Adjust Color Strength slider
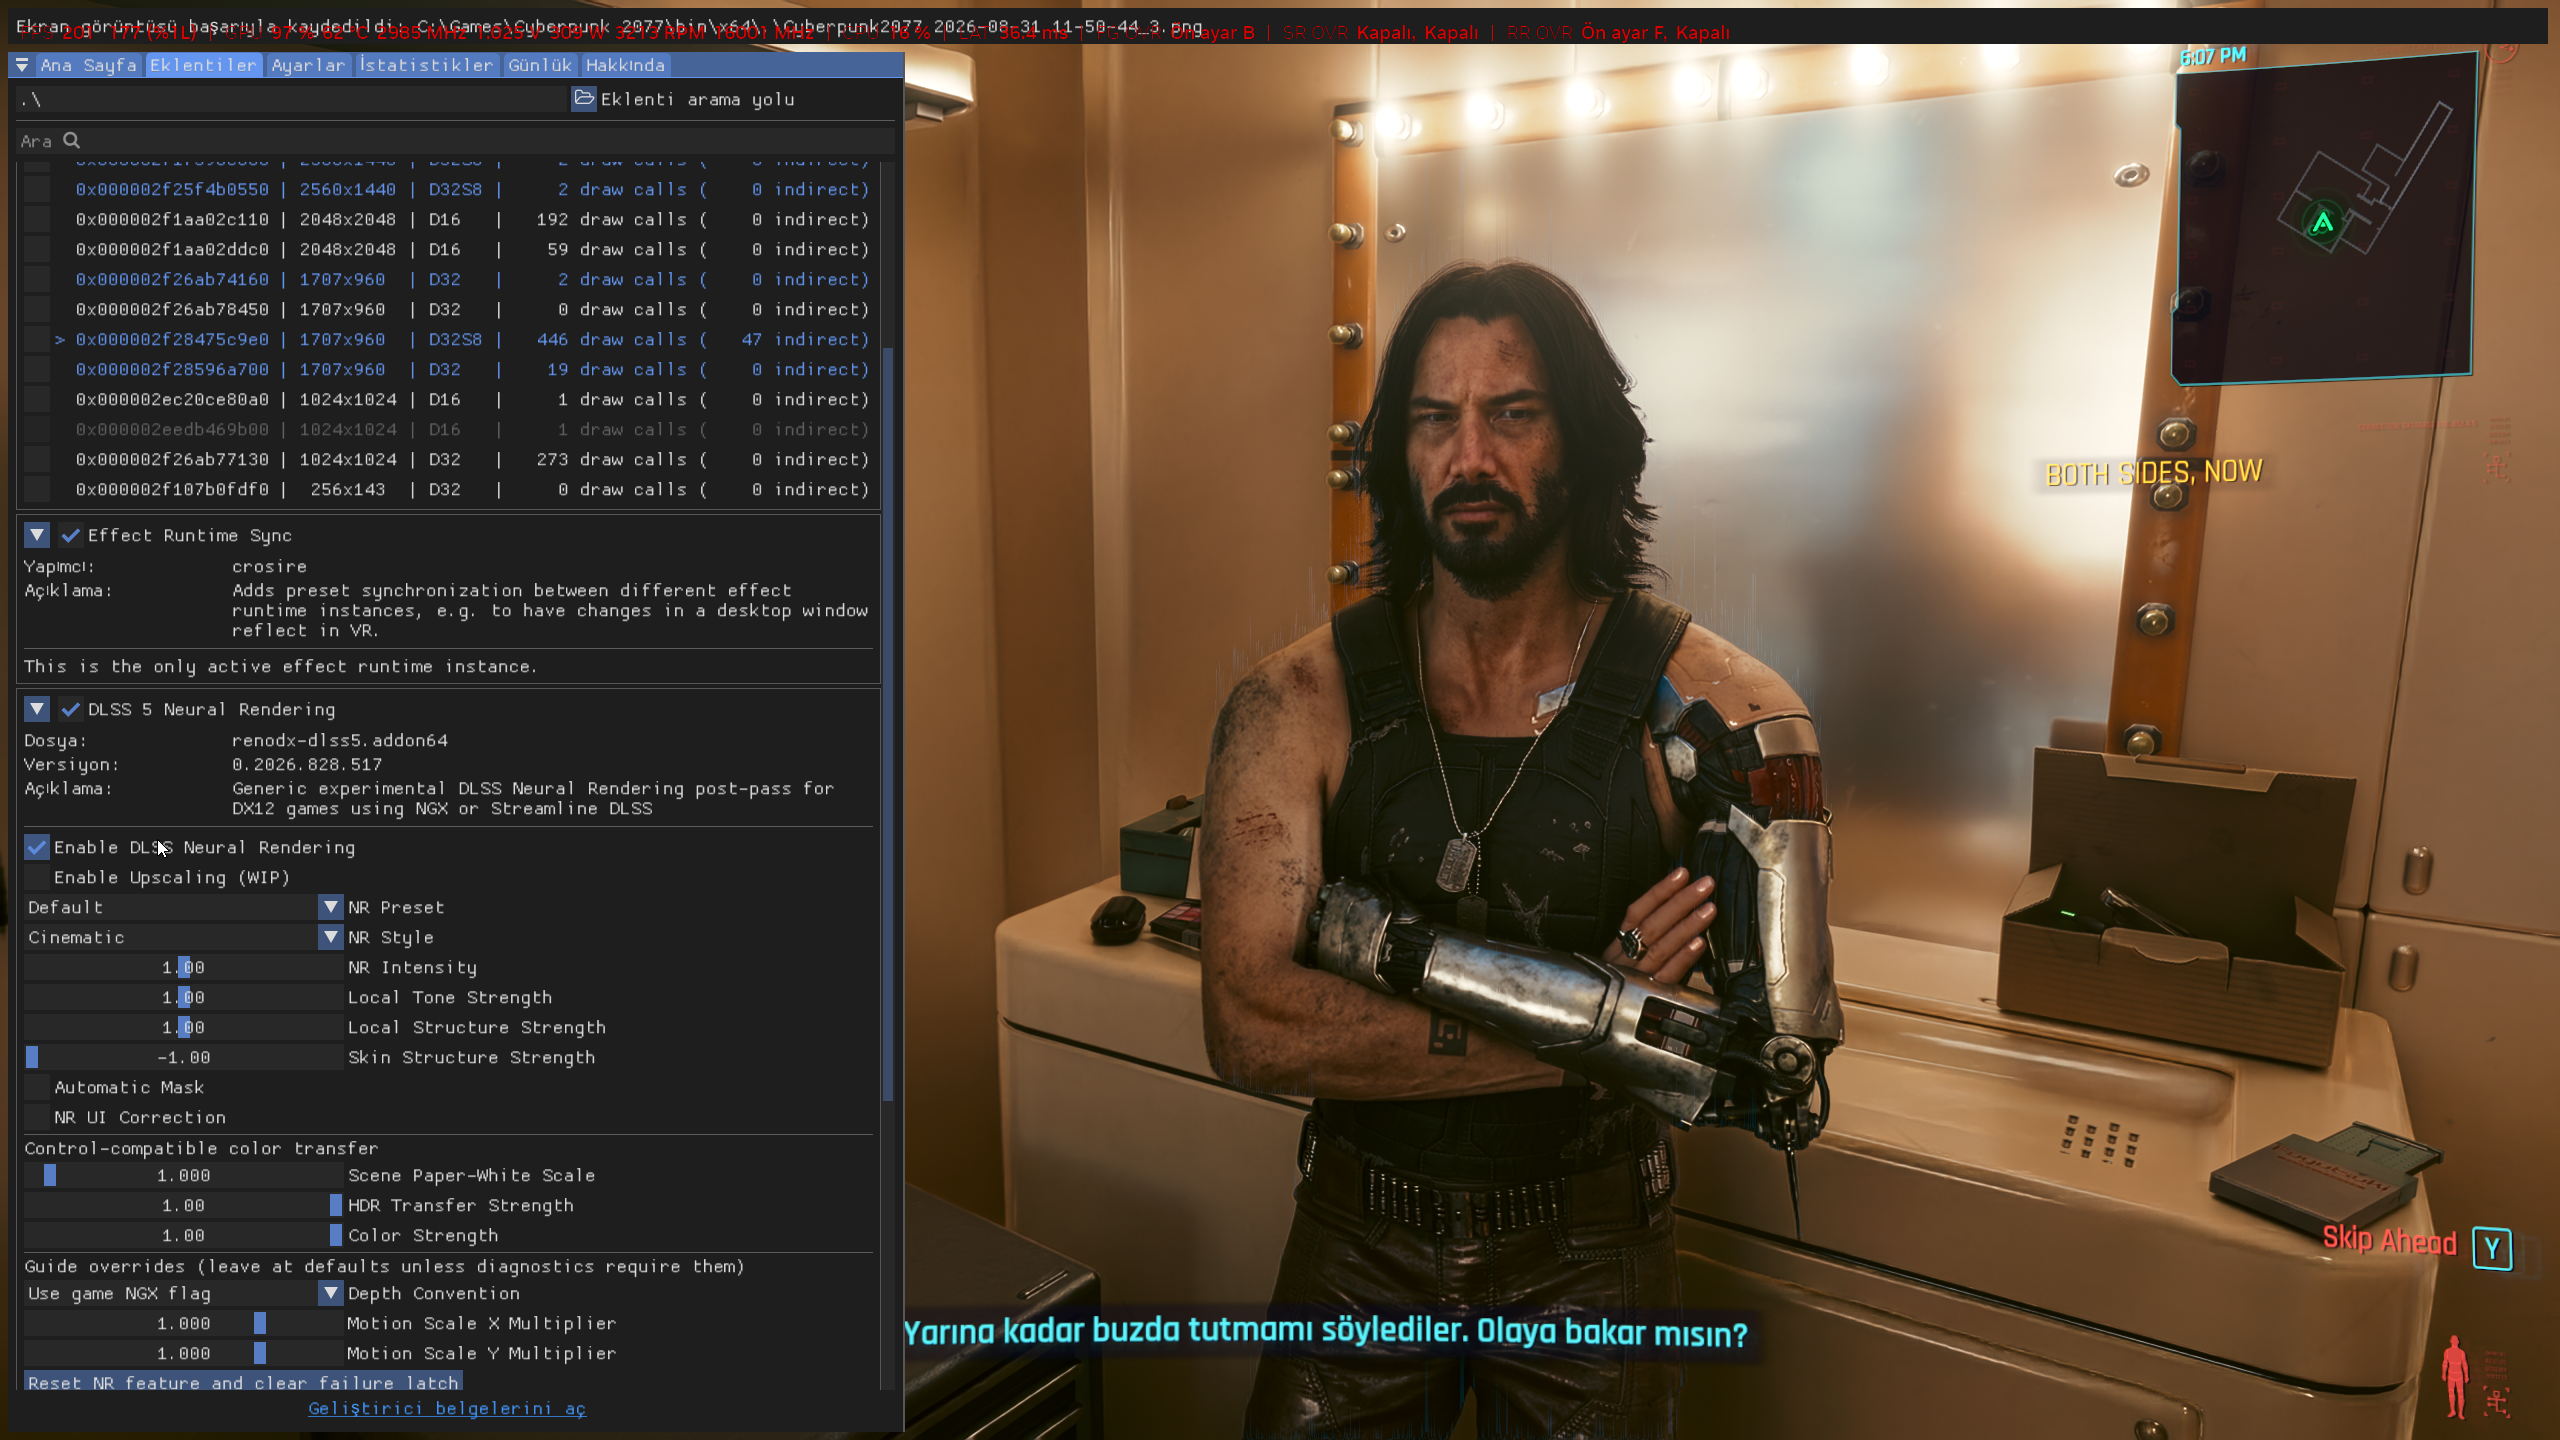Image resolution: width=2560 pixels, height=1440 pixels. [x=184, y=1236]
